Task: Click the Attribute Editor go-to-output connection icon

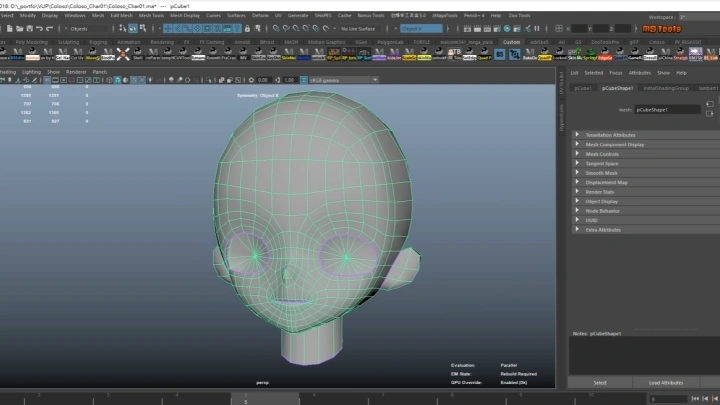Action: pos(710,113)
